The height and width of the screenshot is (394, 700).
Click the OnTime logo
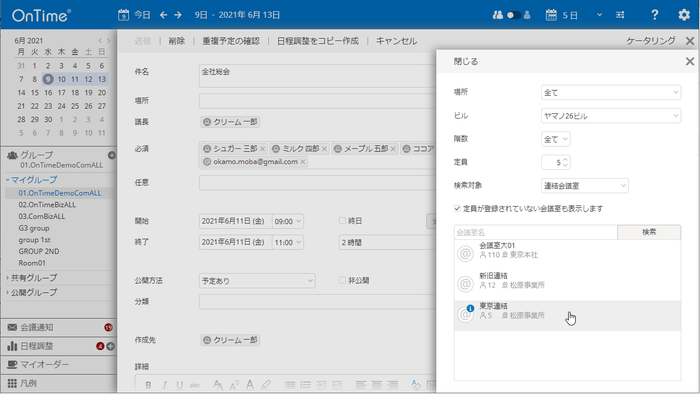[41, 16]
